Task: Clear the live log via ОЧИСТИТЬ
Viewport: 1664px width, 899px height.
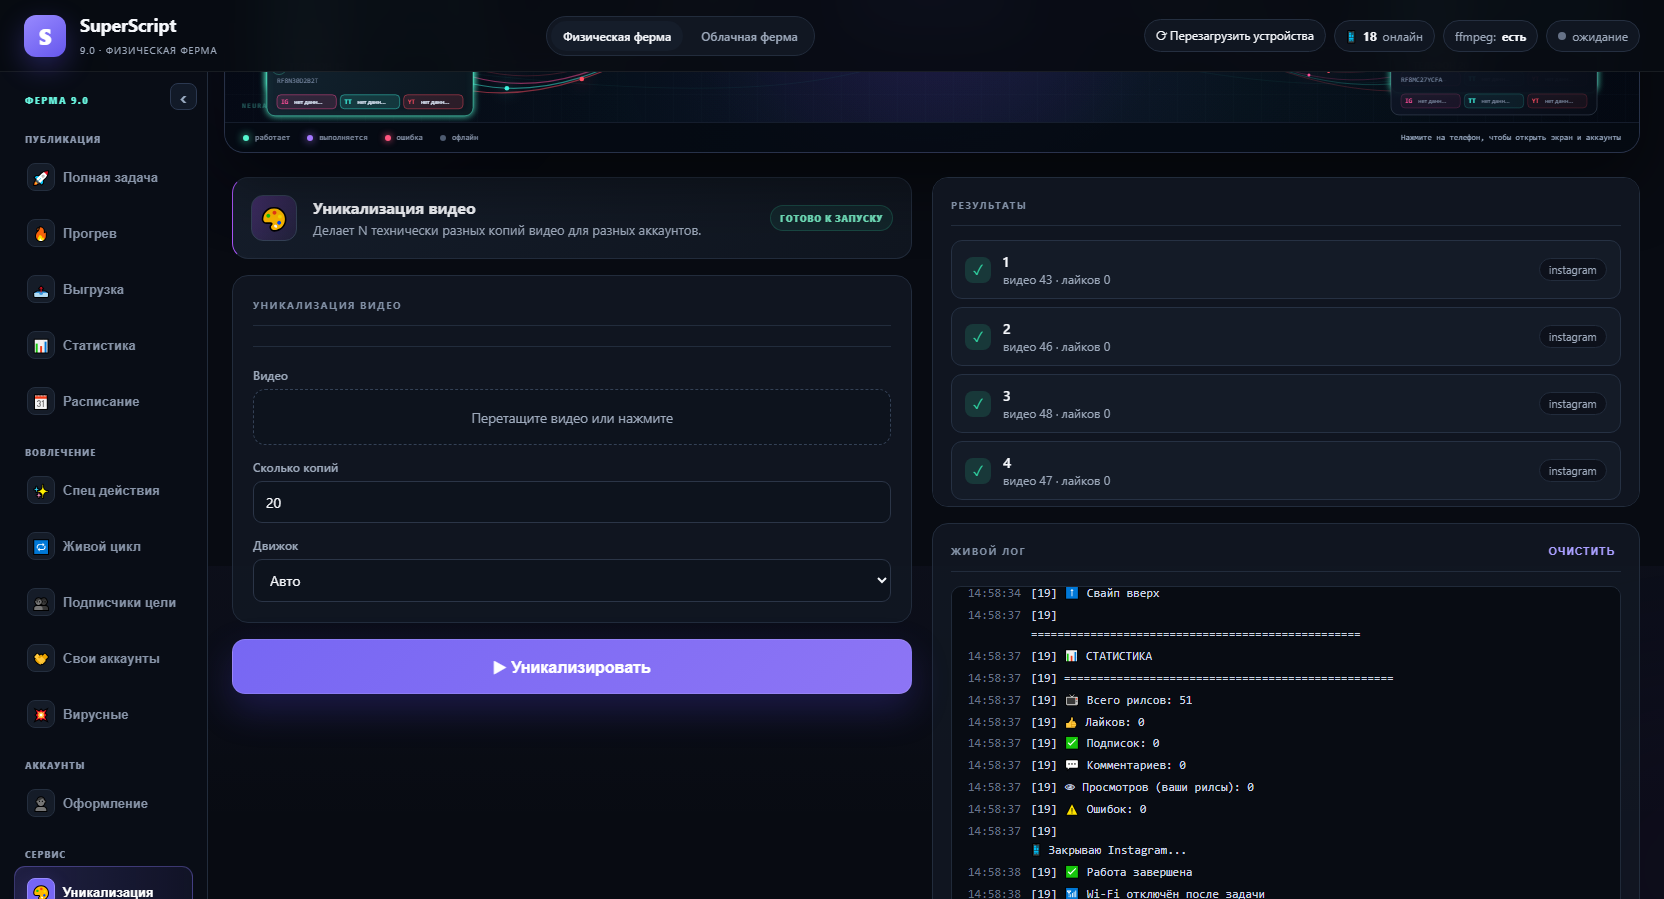Action: pyautogui.click(x=1581, y=551)
